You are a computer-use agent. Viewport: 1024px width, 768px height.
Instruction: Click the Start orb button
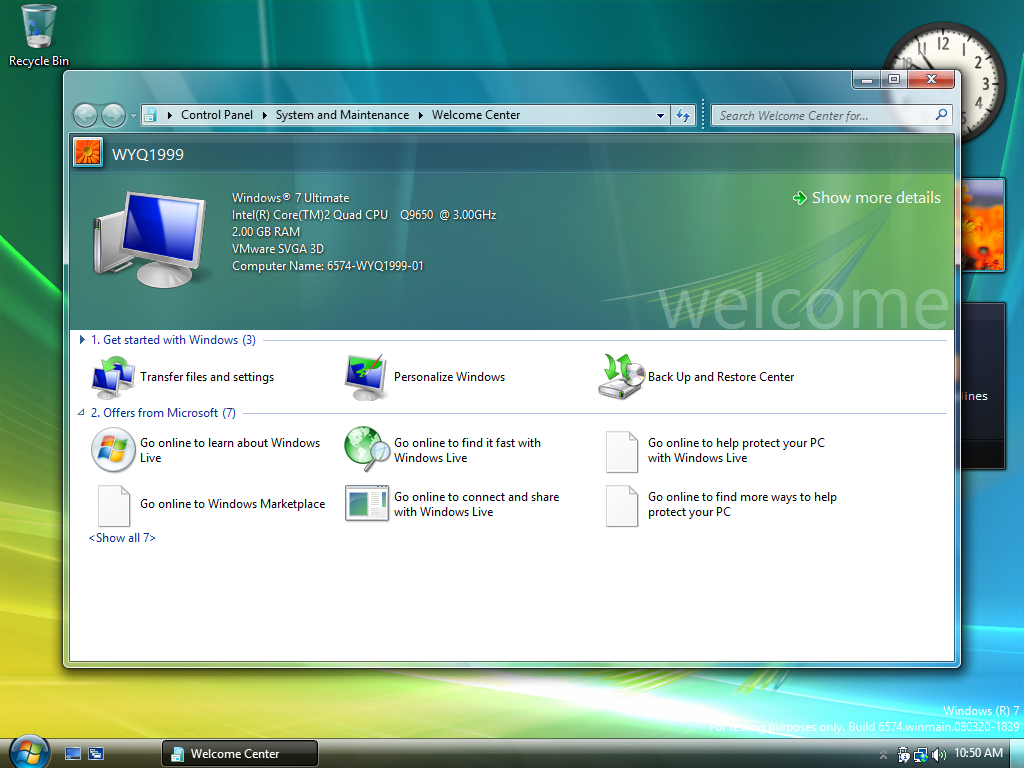[x=28, y=752]
